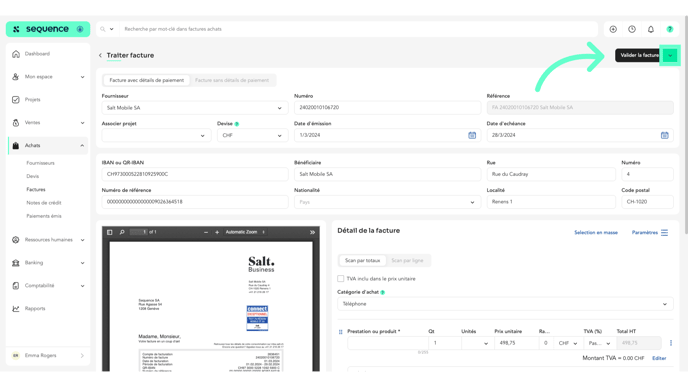Image resolution: width=688 pixels, height=387 pixels.
Task: Check TVA inclu dans le prix unitaire
Action: [340, 279]
